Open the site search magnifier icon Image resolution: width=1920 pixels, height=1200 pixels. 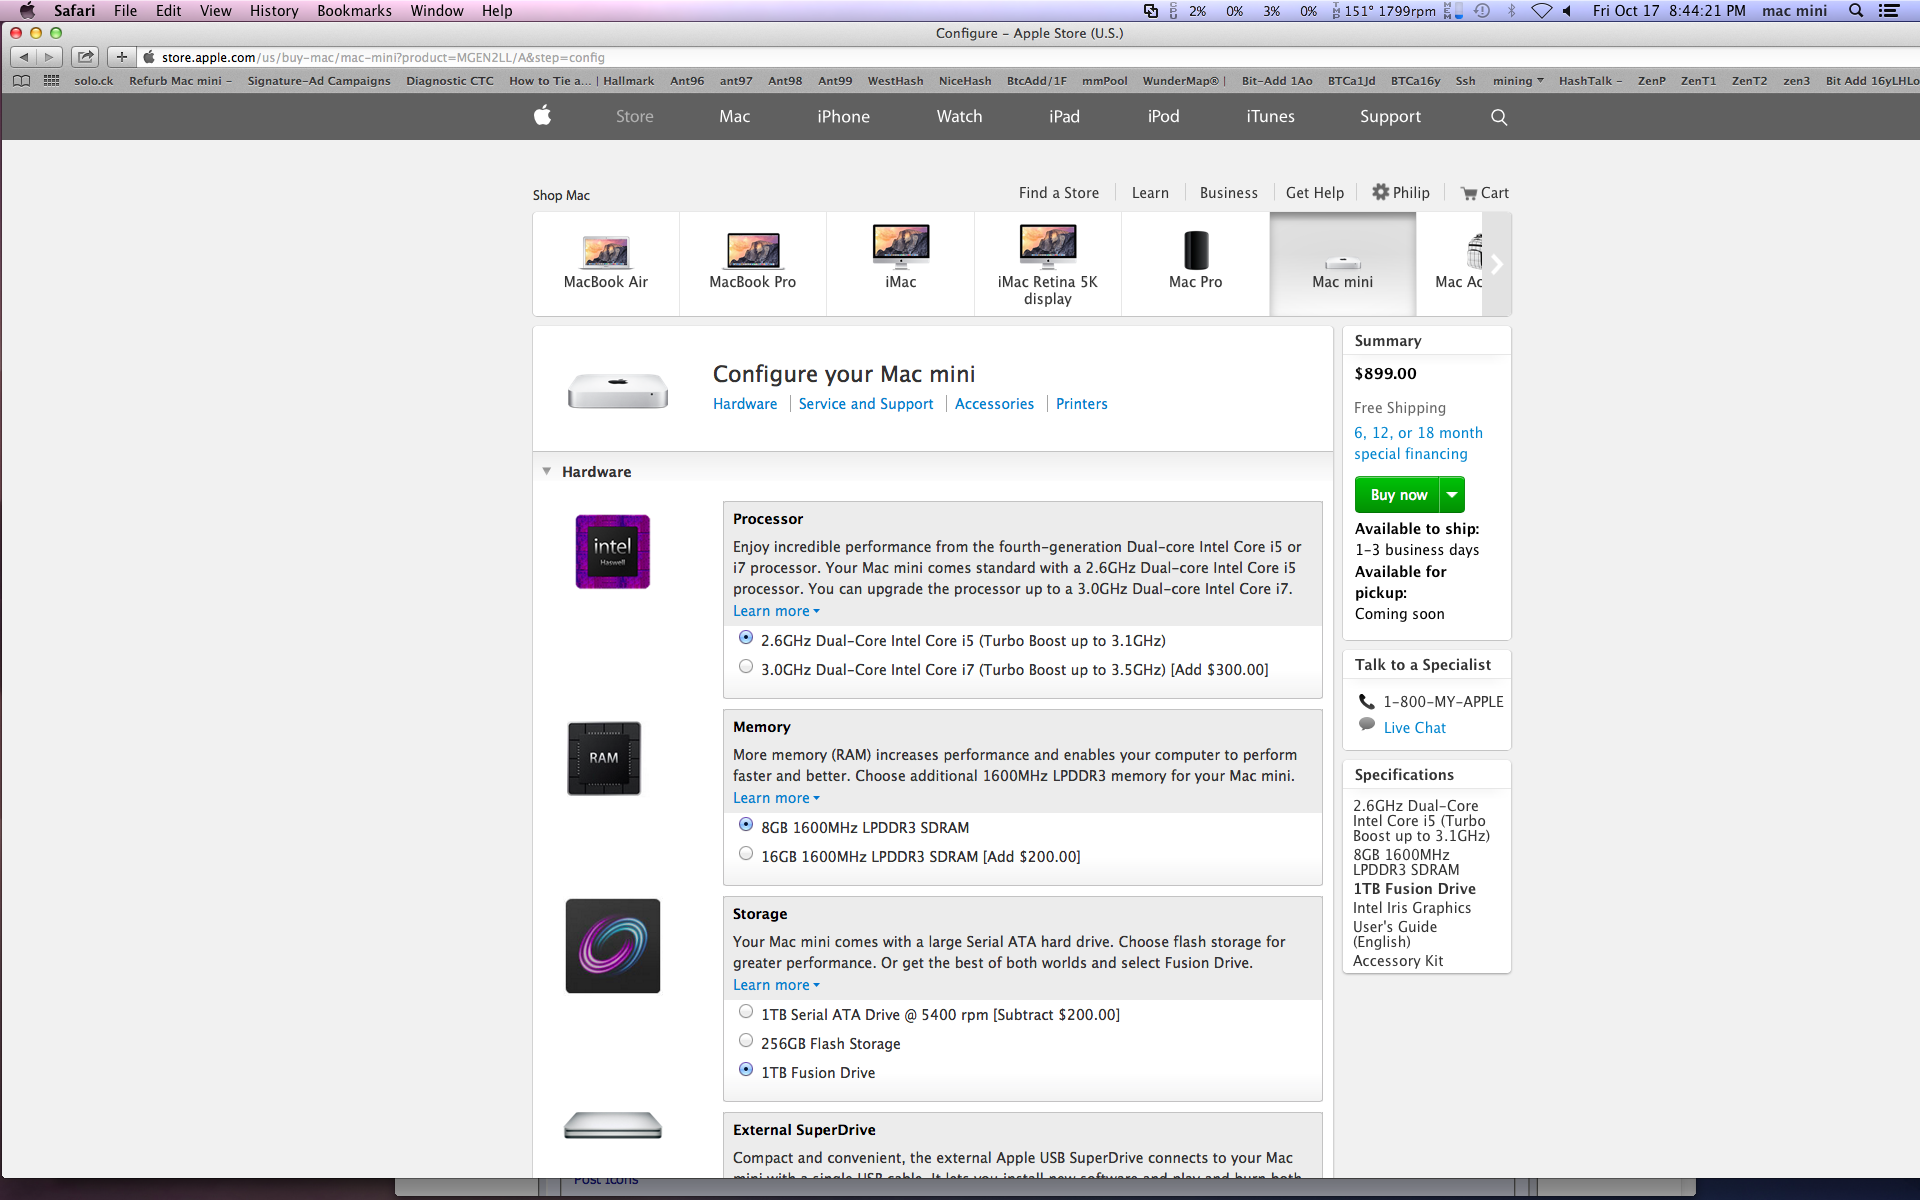click(1498, 117)
